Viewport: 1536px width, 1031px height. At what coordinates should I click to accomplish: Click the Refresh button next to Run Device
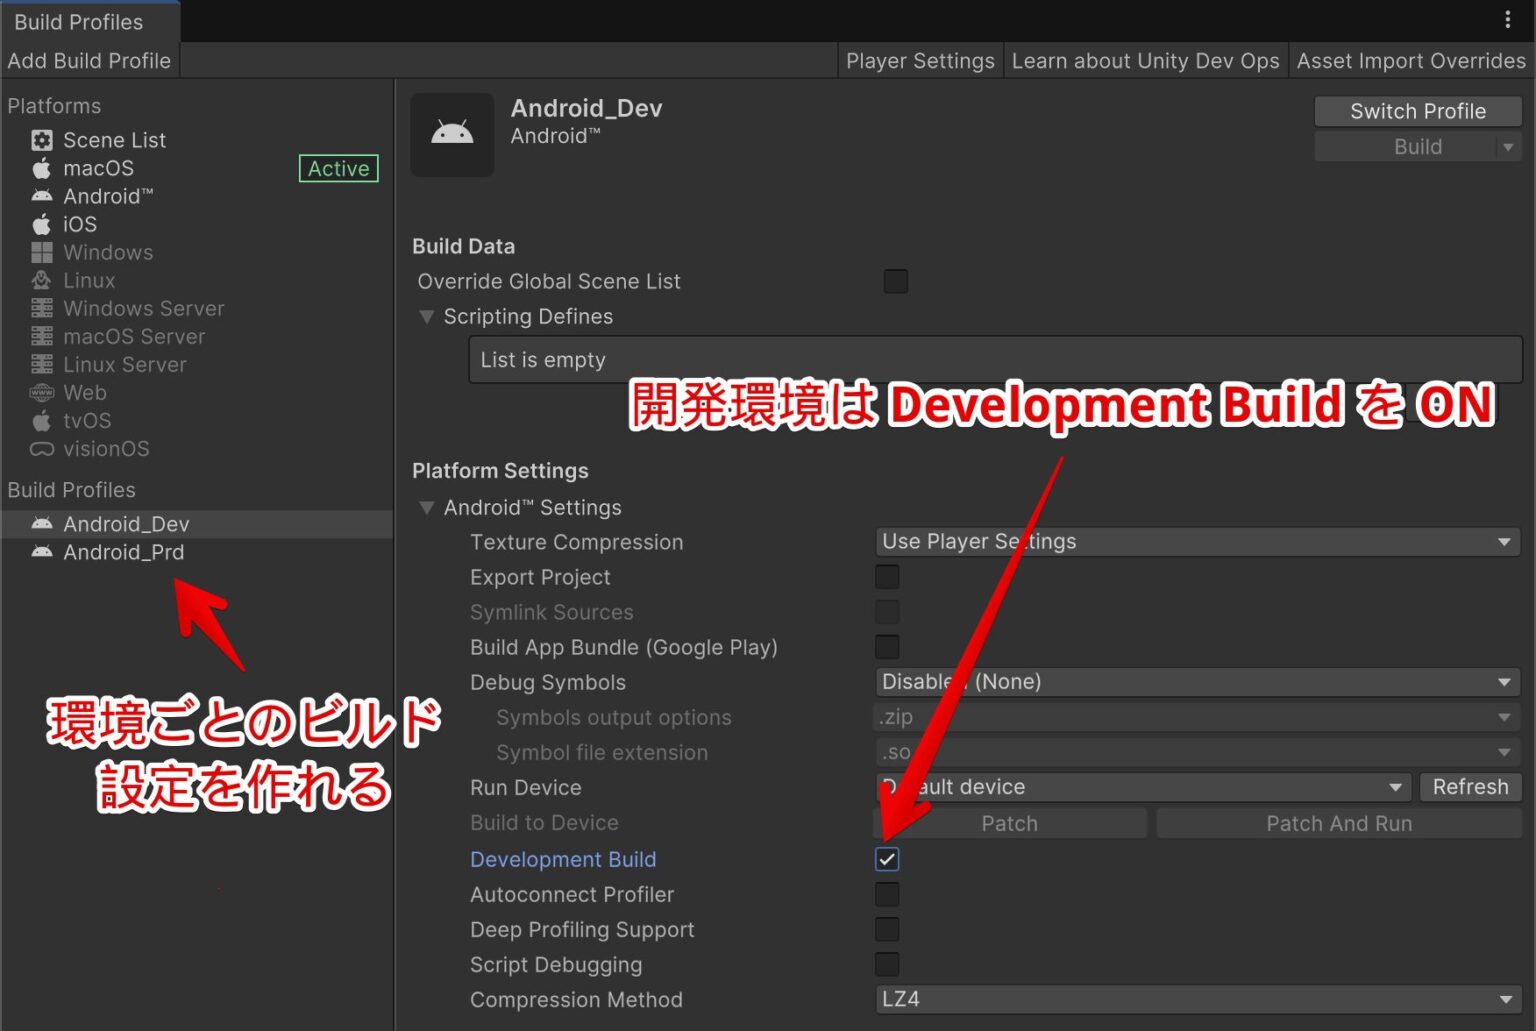point(1470,787)
